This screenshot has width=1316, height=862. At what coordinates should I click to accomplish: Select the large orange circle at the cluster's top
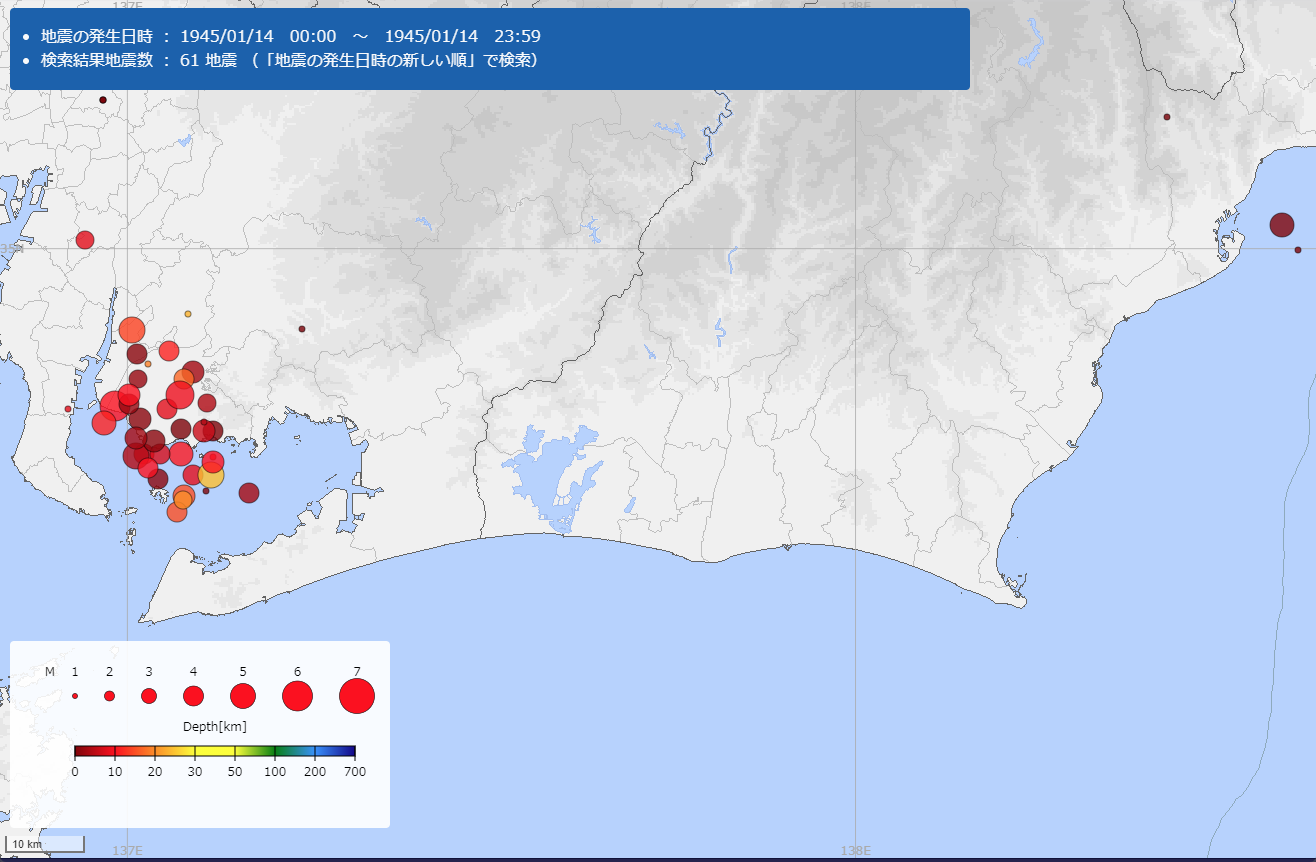pyautogui.click(x=132, y=329)
